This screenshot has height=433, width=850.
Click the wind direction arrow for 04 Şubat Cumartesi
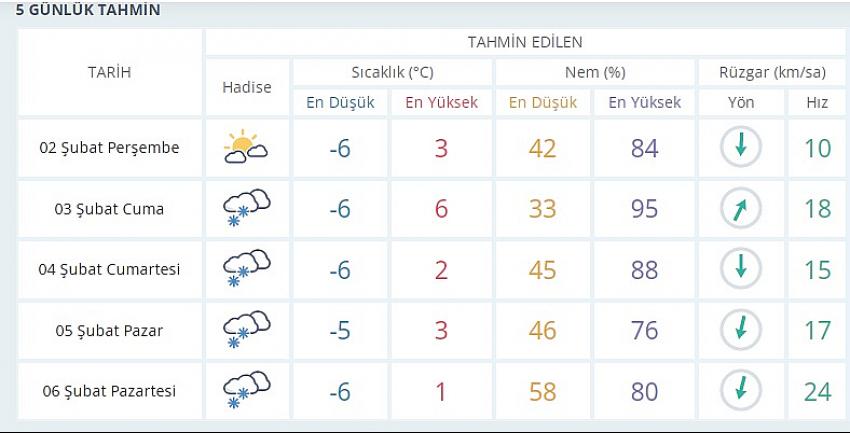coord(740,269)
